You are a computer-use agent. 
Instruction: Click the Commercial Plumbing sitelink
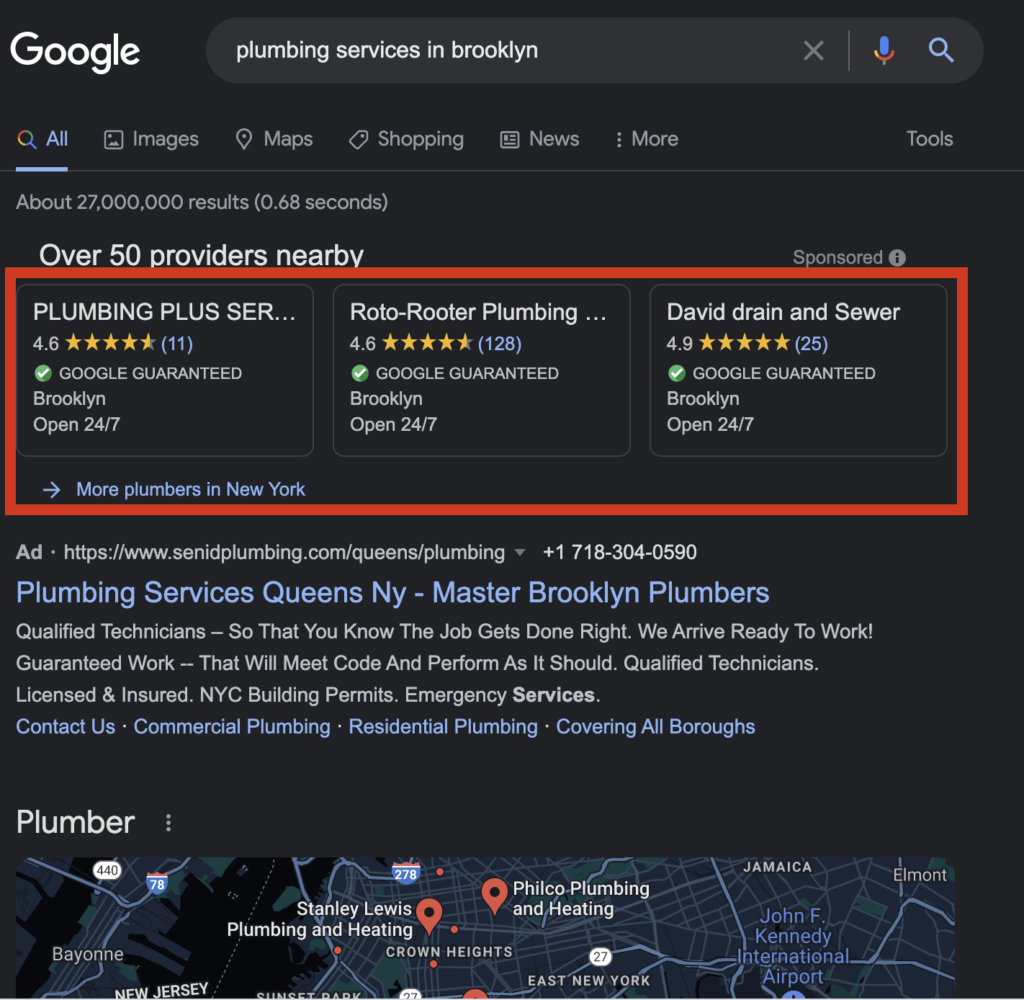(232, 726)
